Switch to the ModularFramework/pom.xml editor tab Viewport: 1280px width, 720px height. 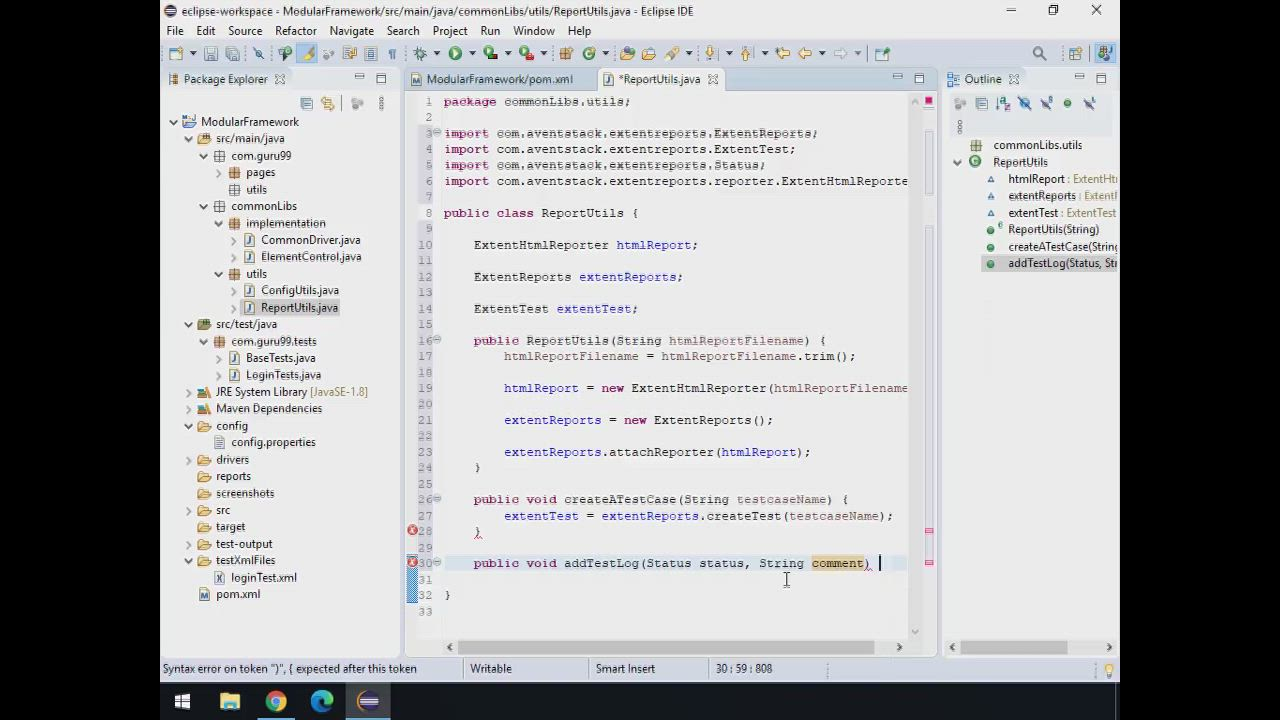[x=498, y=79]
